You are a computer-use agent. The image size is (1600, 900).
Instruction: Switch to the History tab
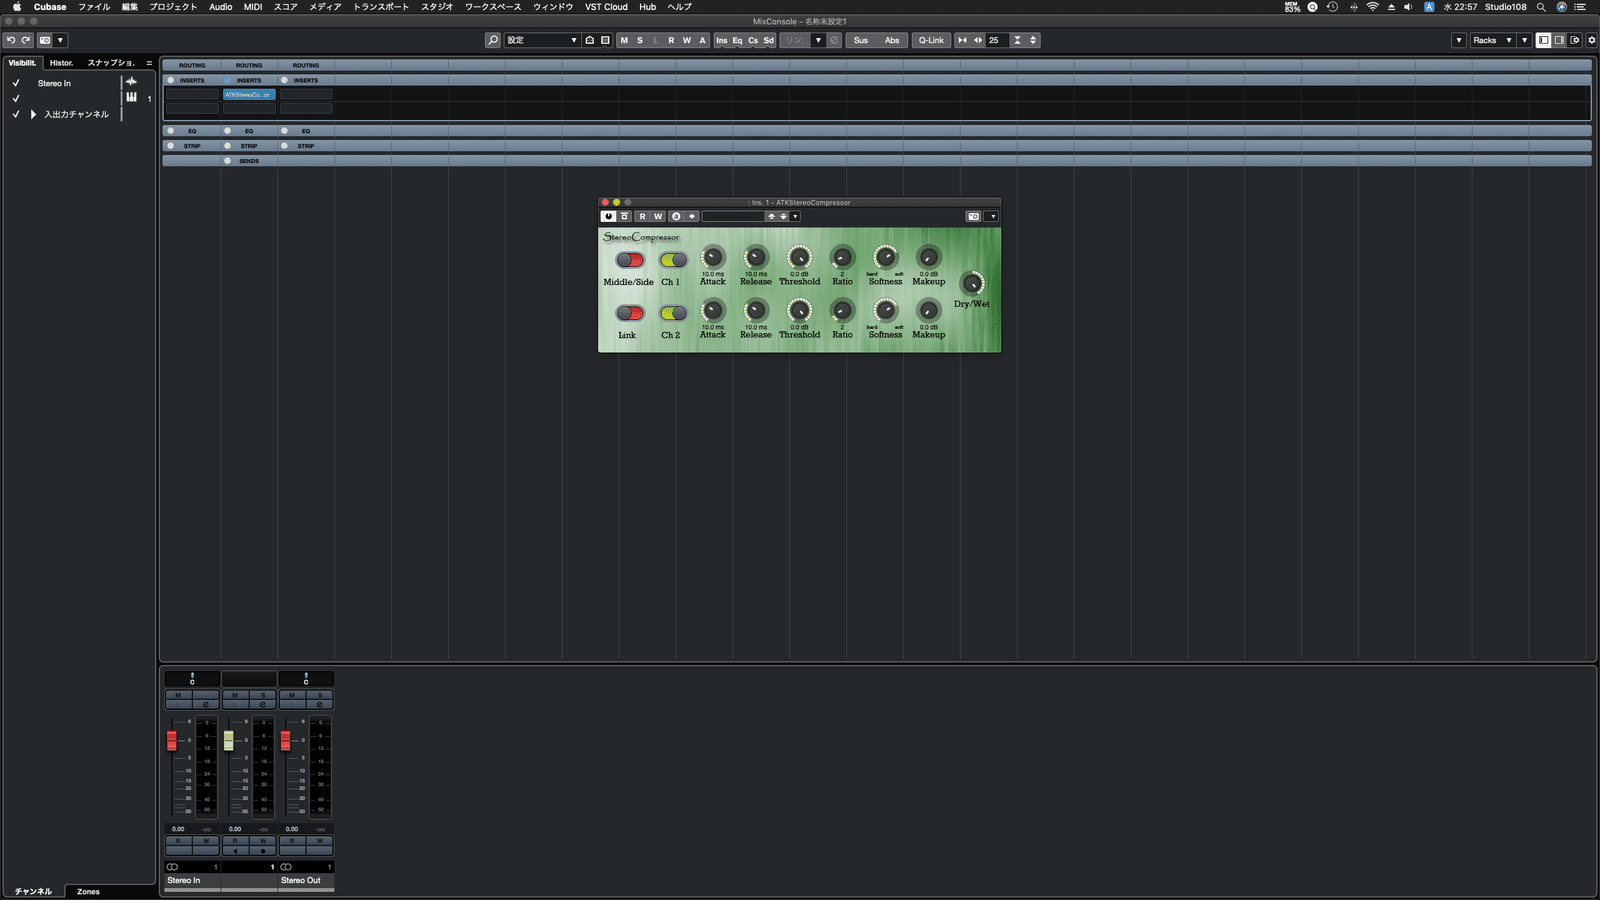coord(62,62)
